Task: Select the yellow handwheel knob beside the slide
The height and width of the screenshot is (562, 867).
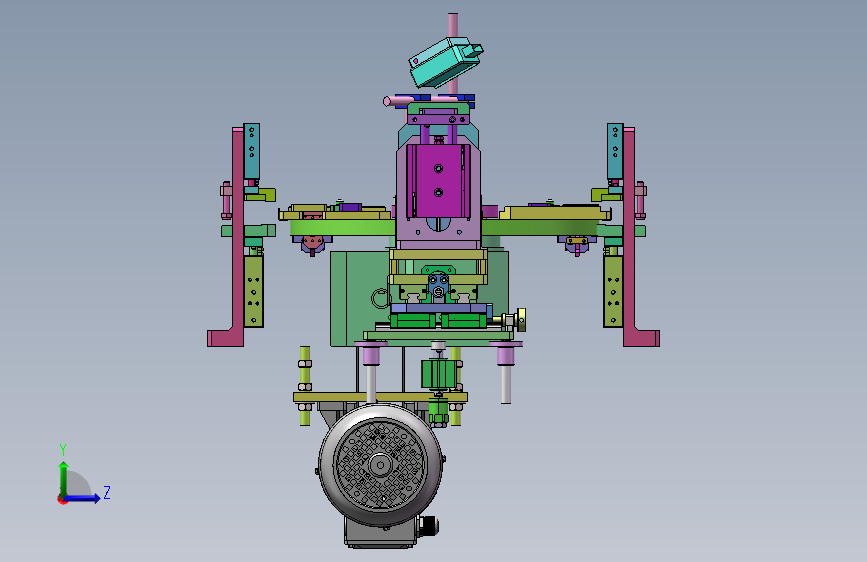Action: (521, 320)
